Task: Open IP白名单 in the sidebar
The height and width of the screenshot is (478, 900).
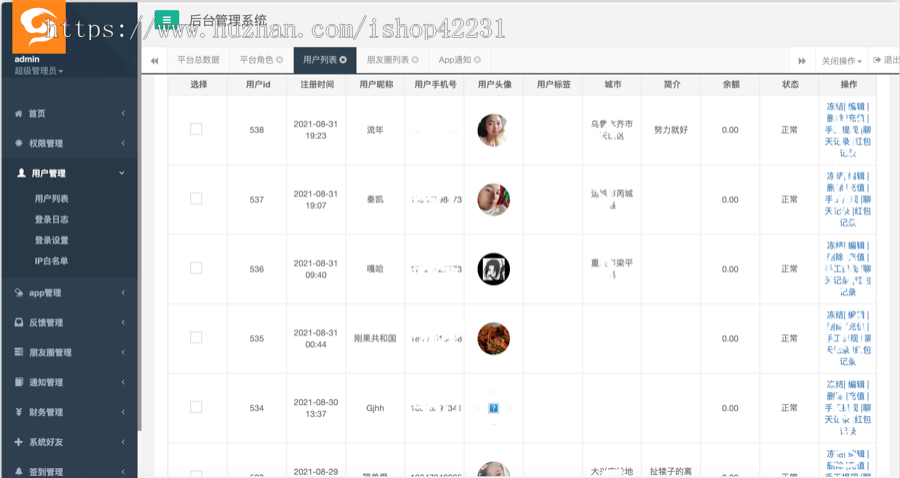Action: click(x=51, y=261)
